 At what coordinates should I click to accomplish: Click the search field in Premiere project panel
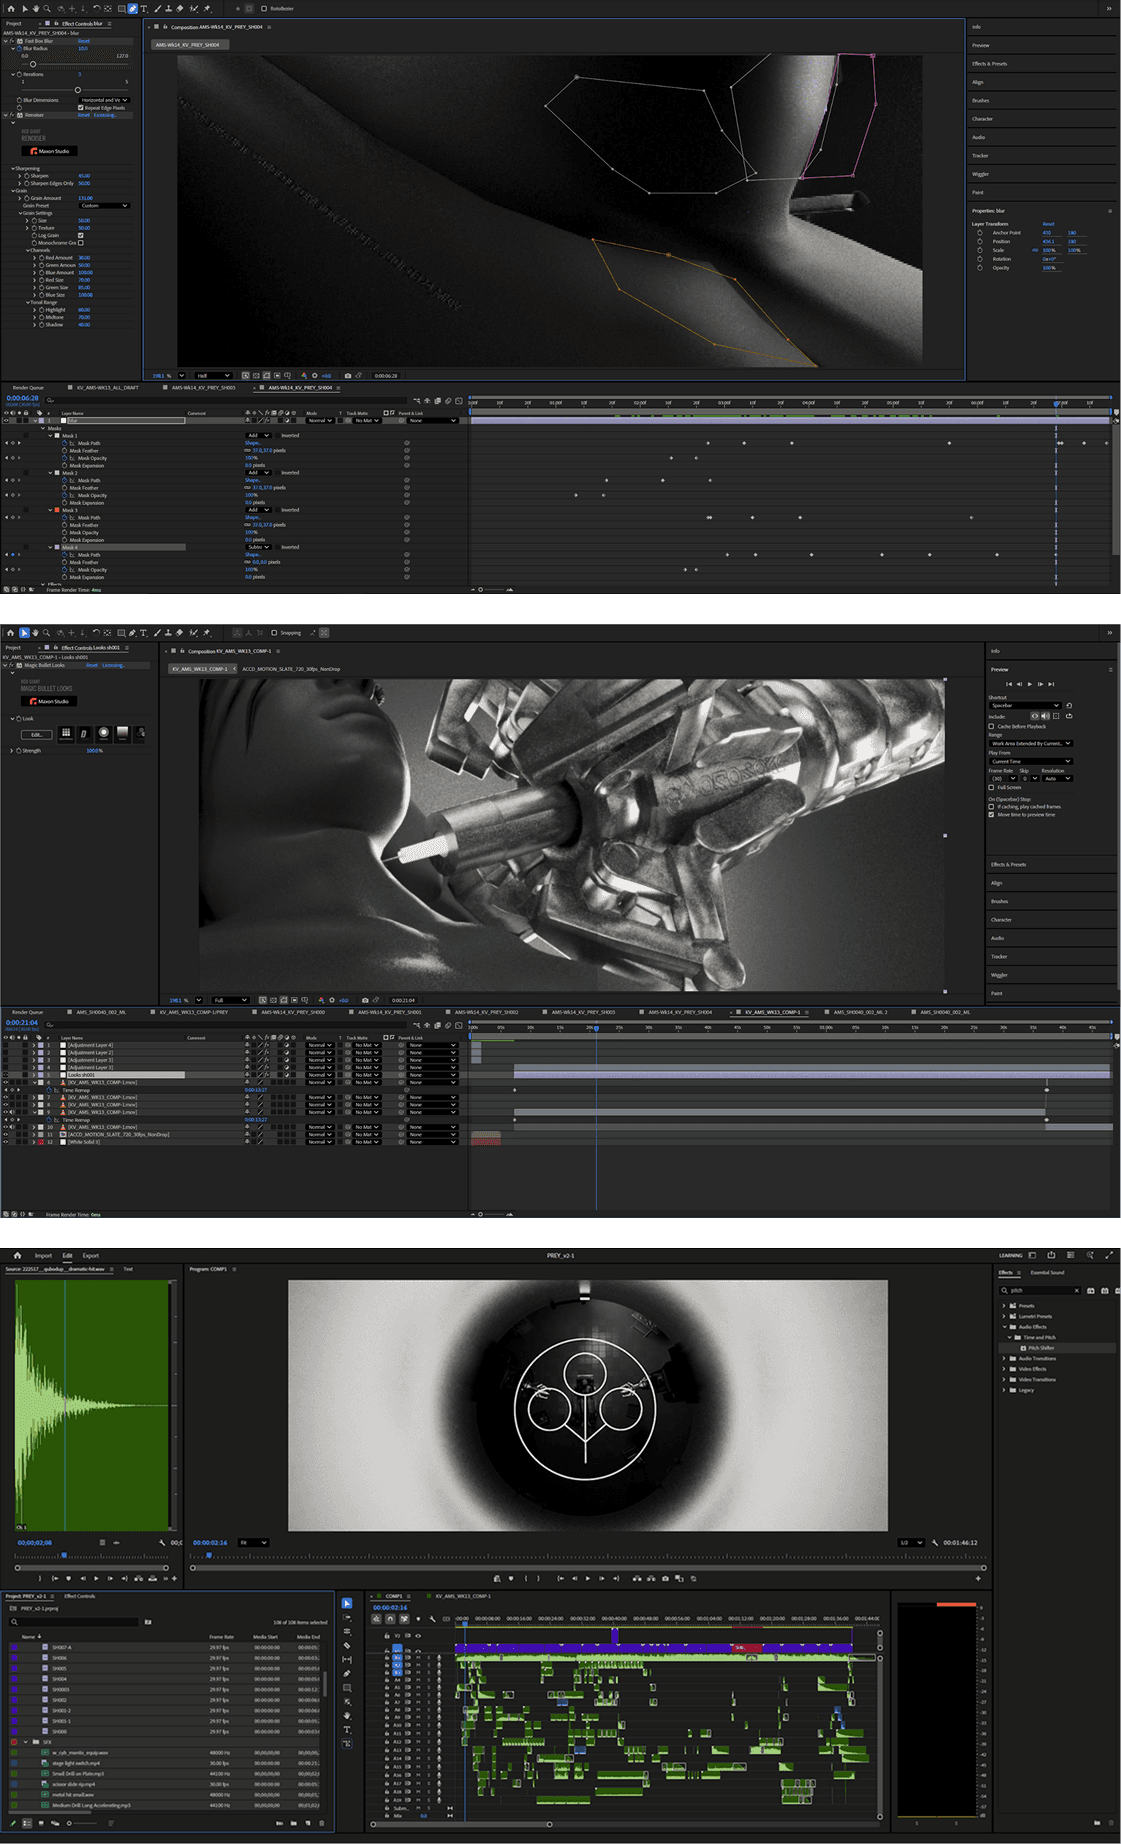coord(74,1621)
